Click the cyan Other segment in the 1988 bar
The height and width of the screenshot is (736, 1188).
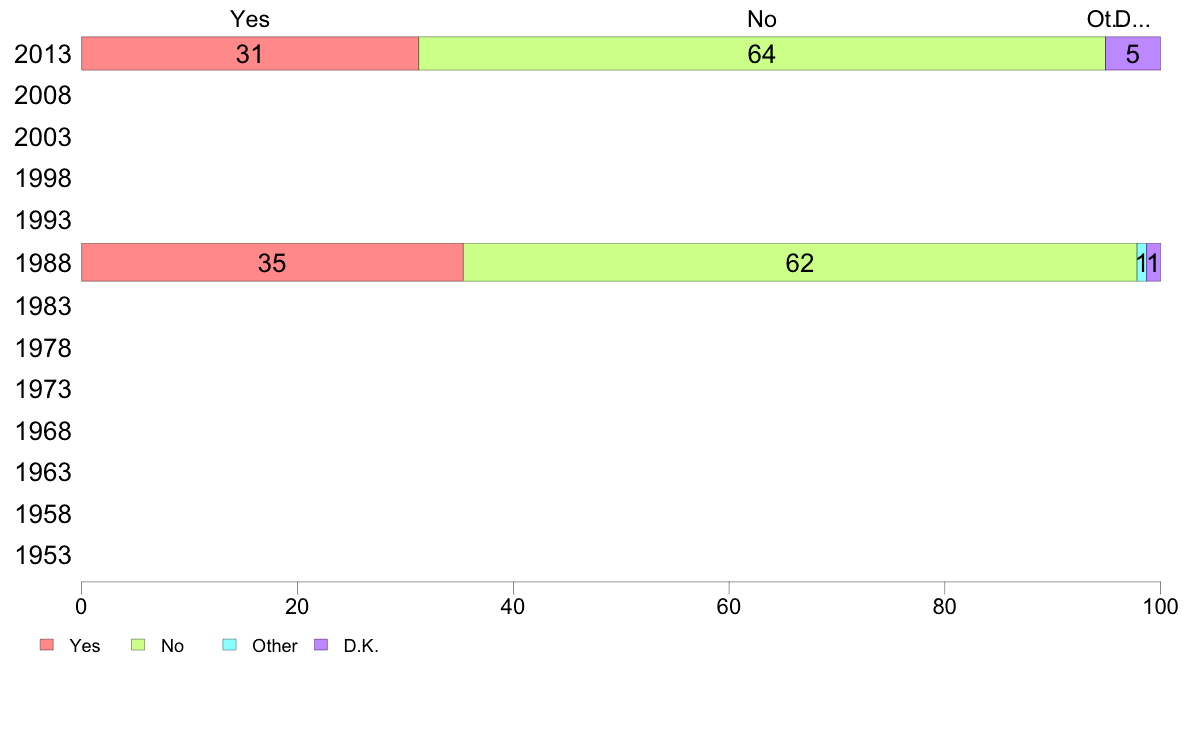click(1141, 263)
